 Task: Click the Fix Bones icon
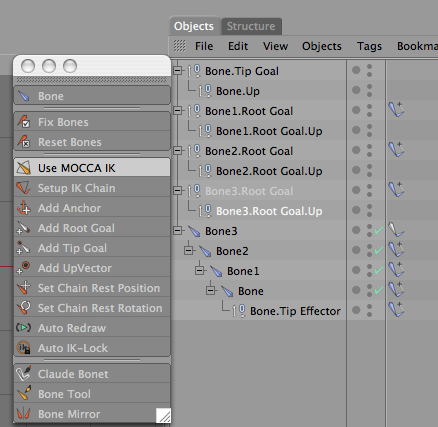pos(24,122)
